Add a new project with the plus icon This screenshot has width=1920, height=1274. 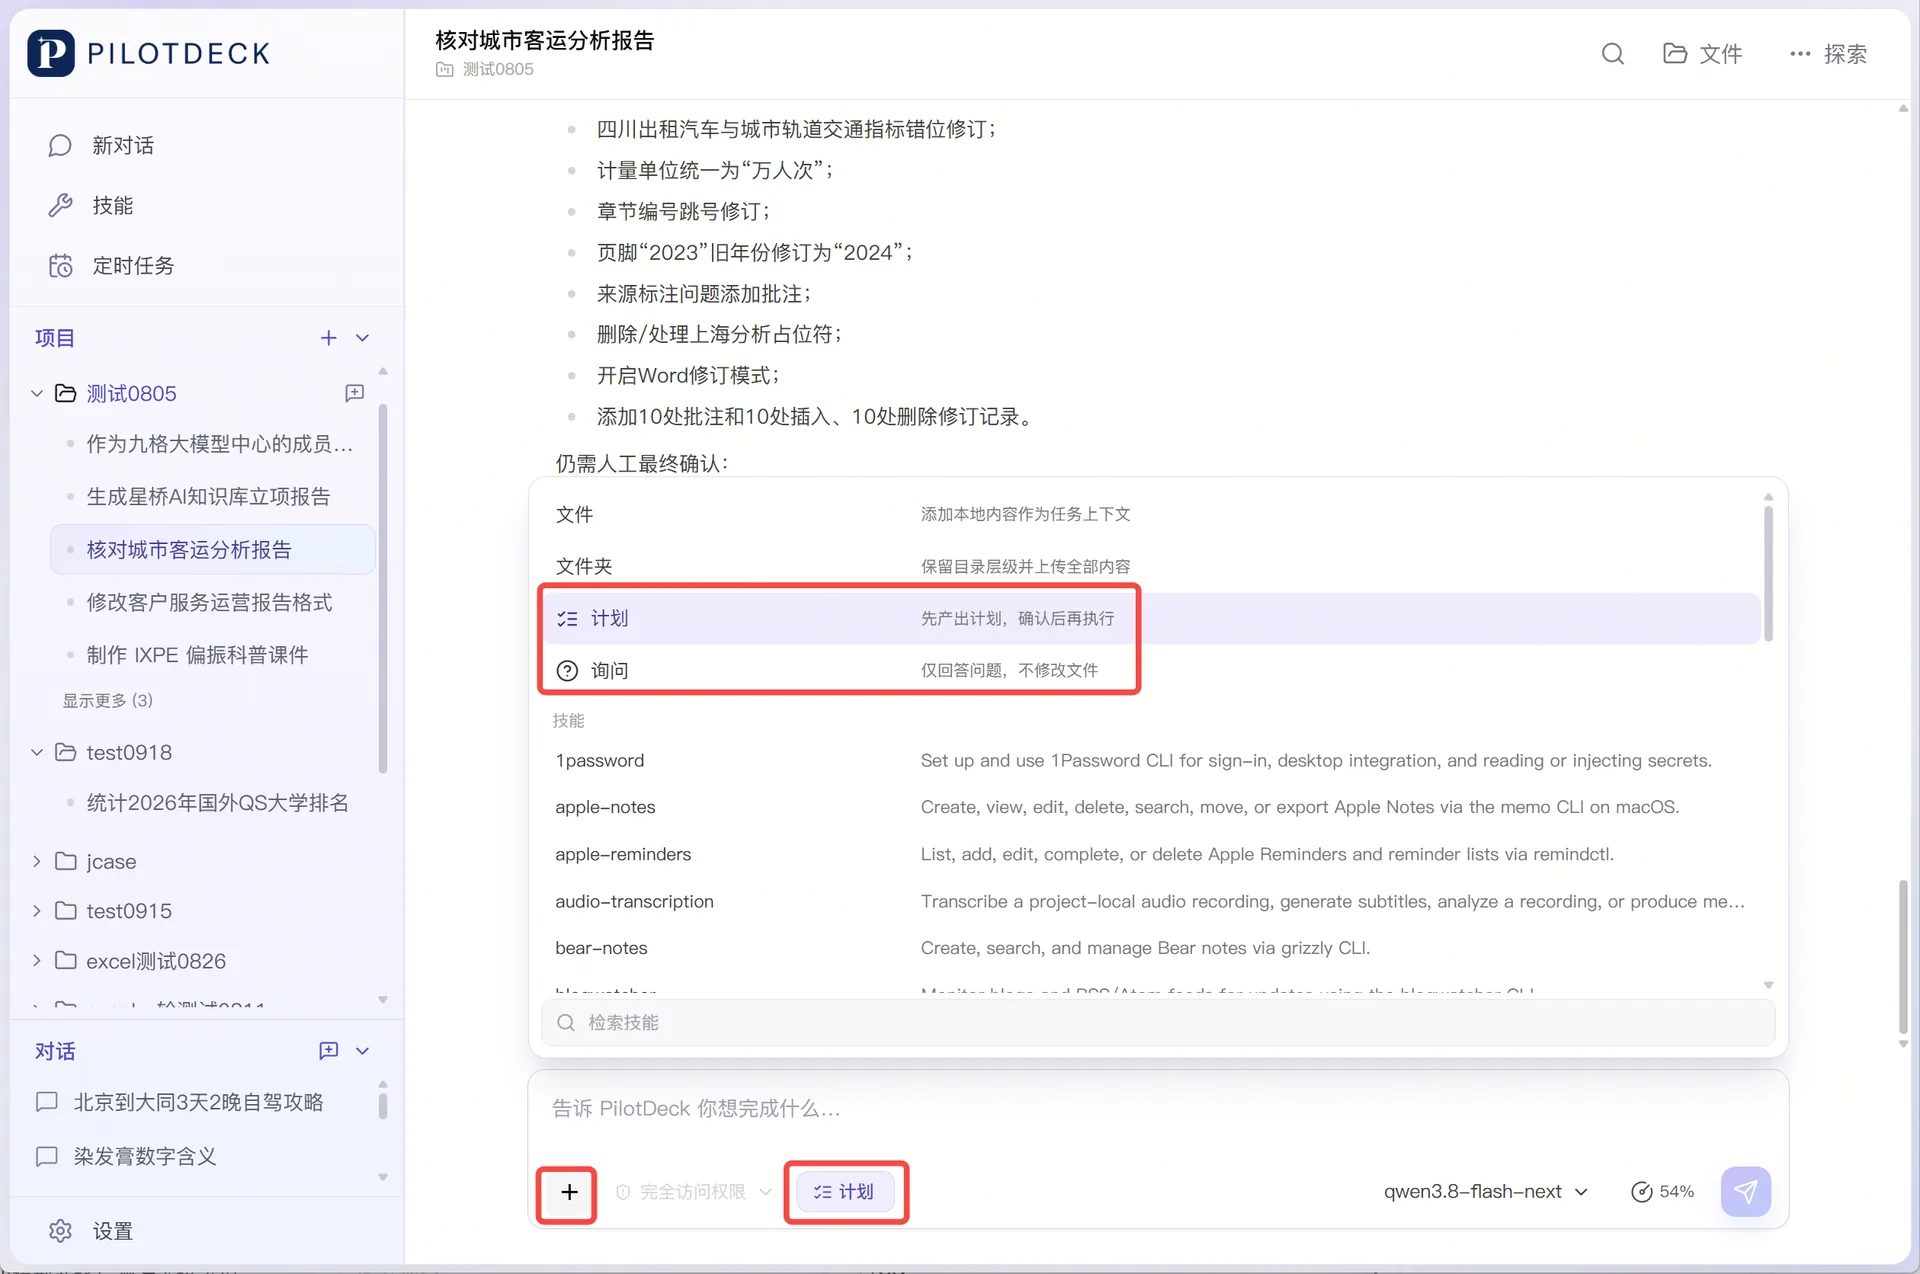point(328,338)
